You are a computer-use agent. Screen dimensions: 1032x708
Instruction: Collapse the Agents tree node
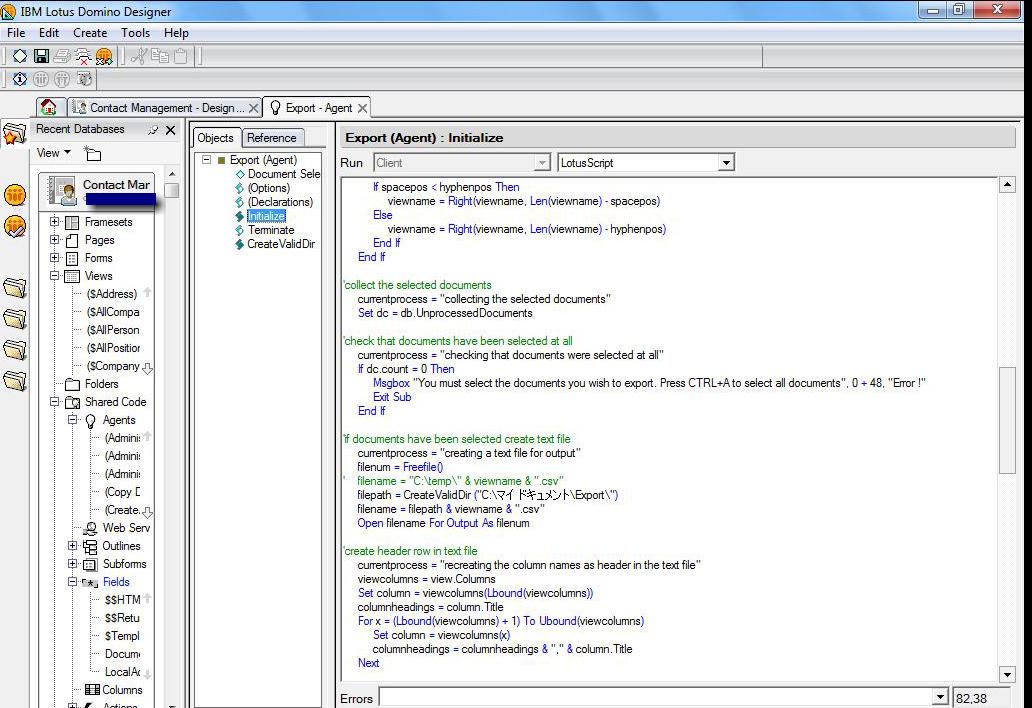click(72, 420)
